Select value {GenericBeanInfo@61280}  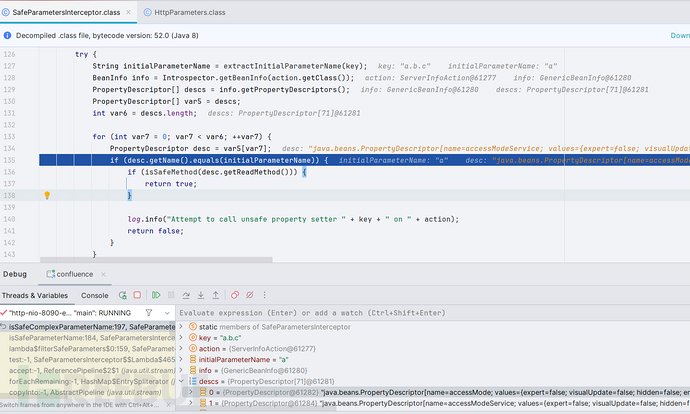click(264, 370)
